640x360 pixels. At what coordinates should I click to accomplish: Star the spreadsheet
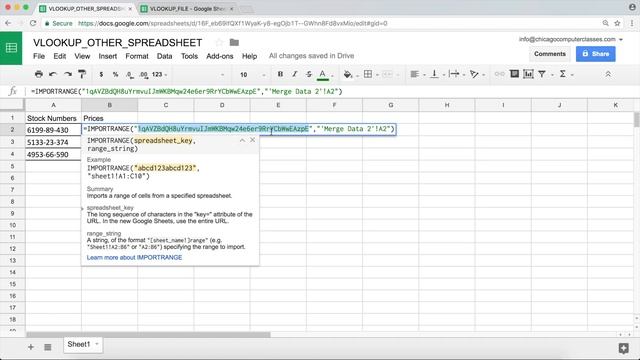(x=219, y=42)
